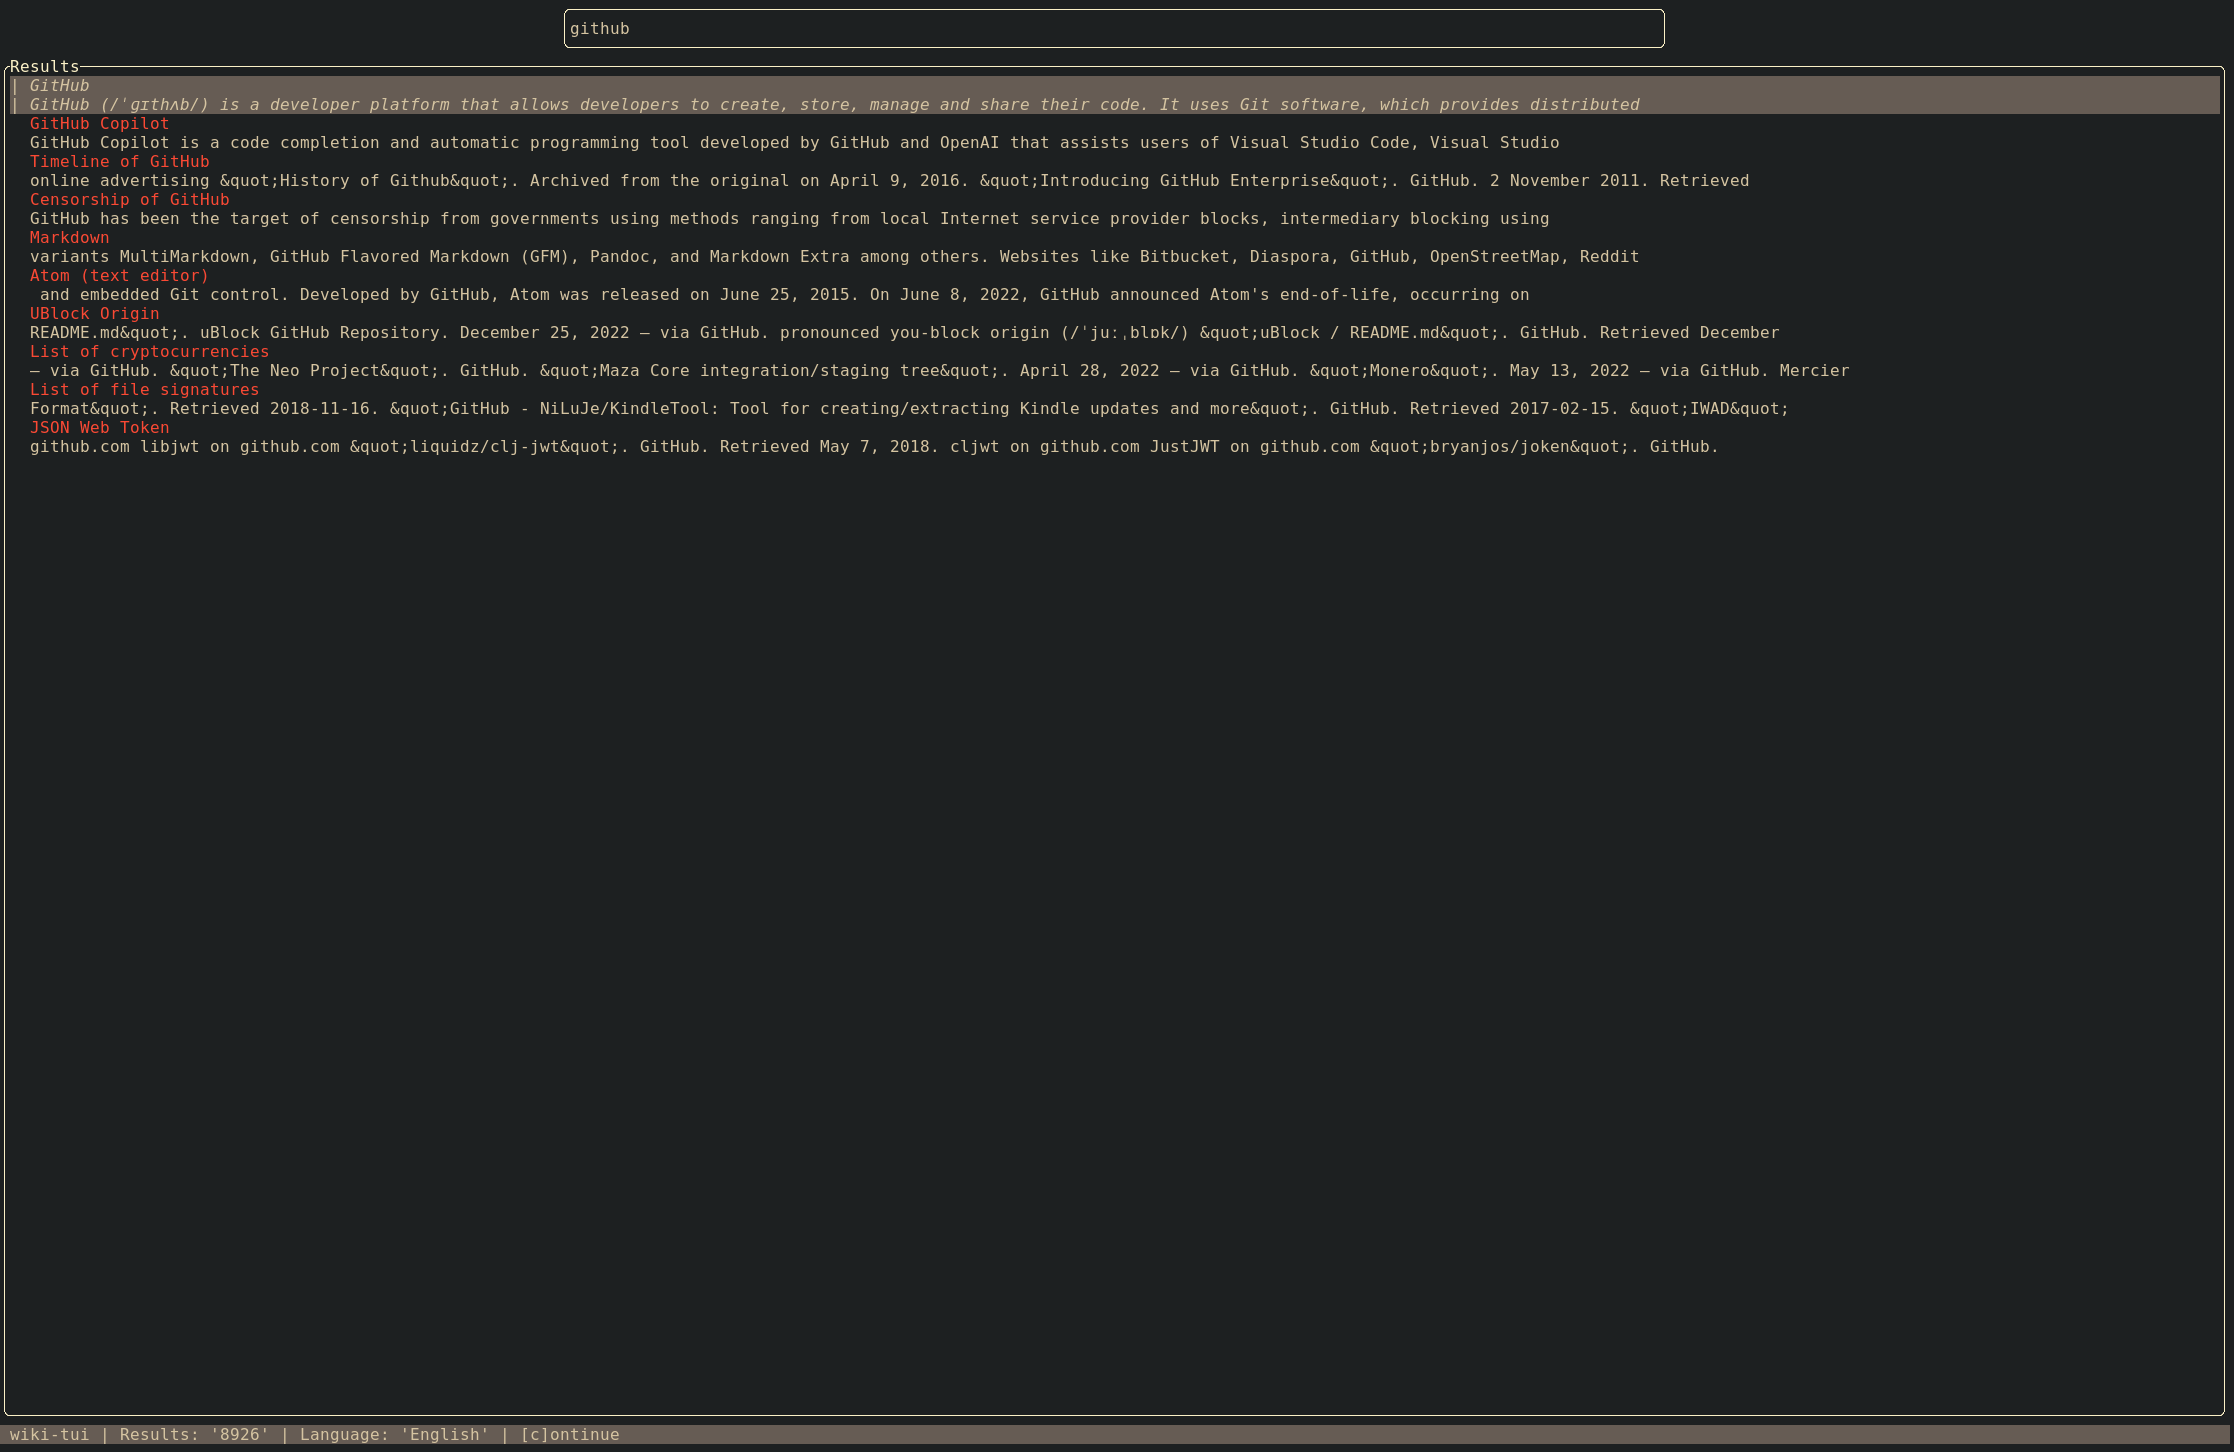The width and height of the screenshot is (2234, 1452).
Task: Open the Markdown article result
Action: [69, 238]
